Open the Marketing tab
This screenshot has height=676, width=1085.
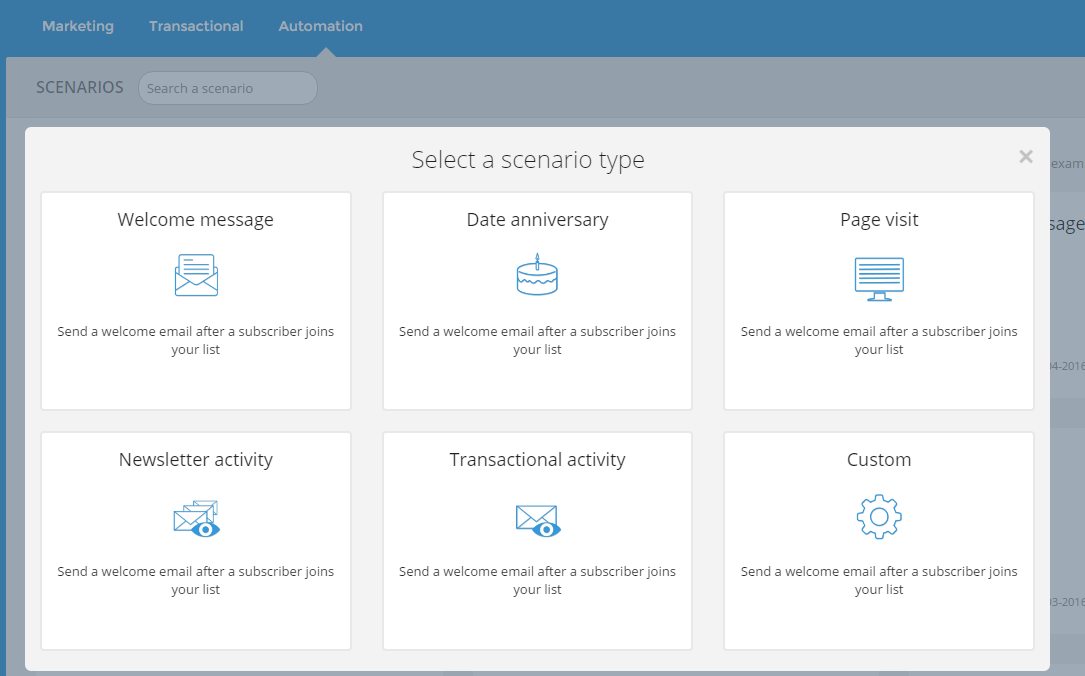coord(78,26)
